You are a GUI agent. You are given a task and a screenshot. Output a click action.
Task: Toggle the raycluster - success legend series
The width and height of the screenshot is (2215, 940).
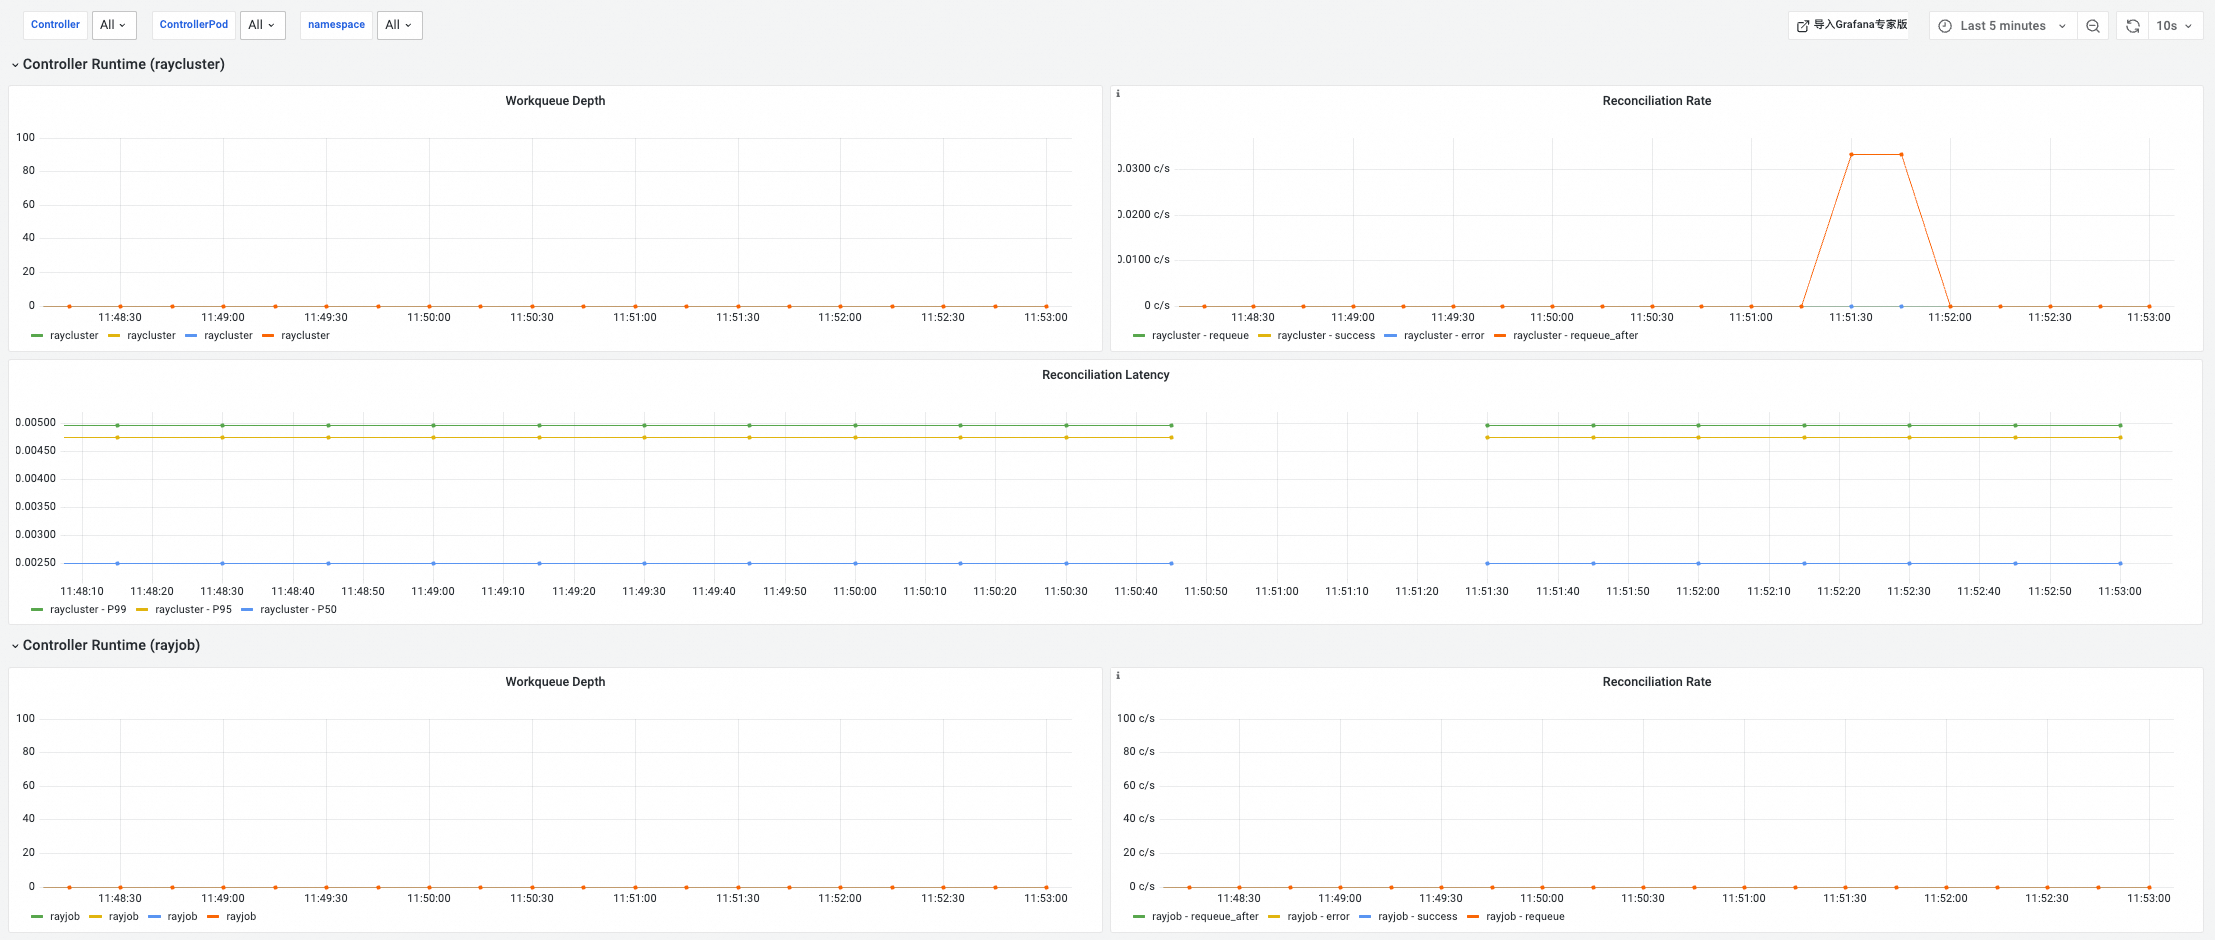coord(1326,336)
